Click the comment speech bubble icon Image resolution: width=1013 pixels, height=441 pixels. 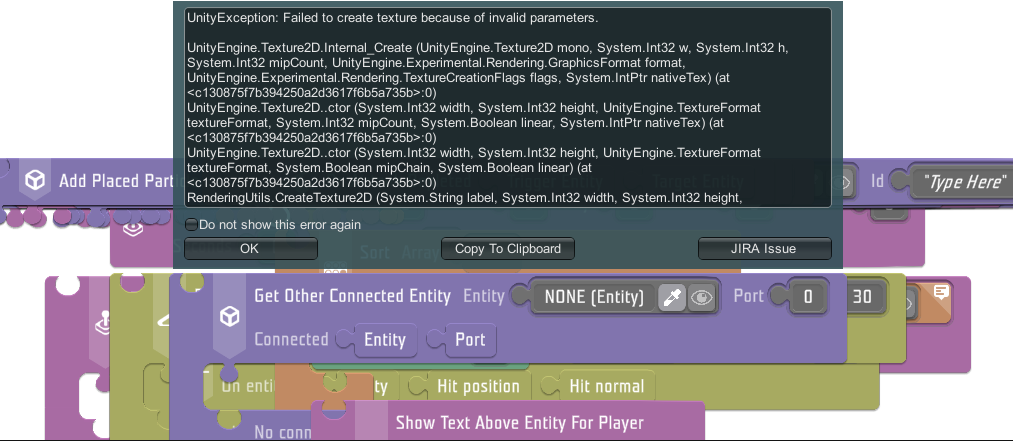click(941, 292)
